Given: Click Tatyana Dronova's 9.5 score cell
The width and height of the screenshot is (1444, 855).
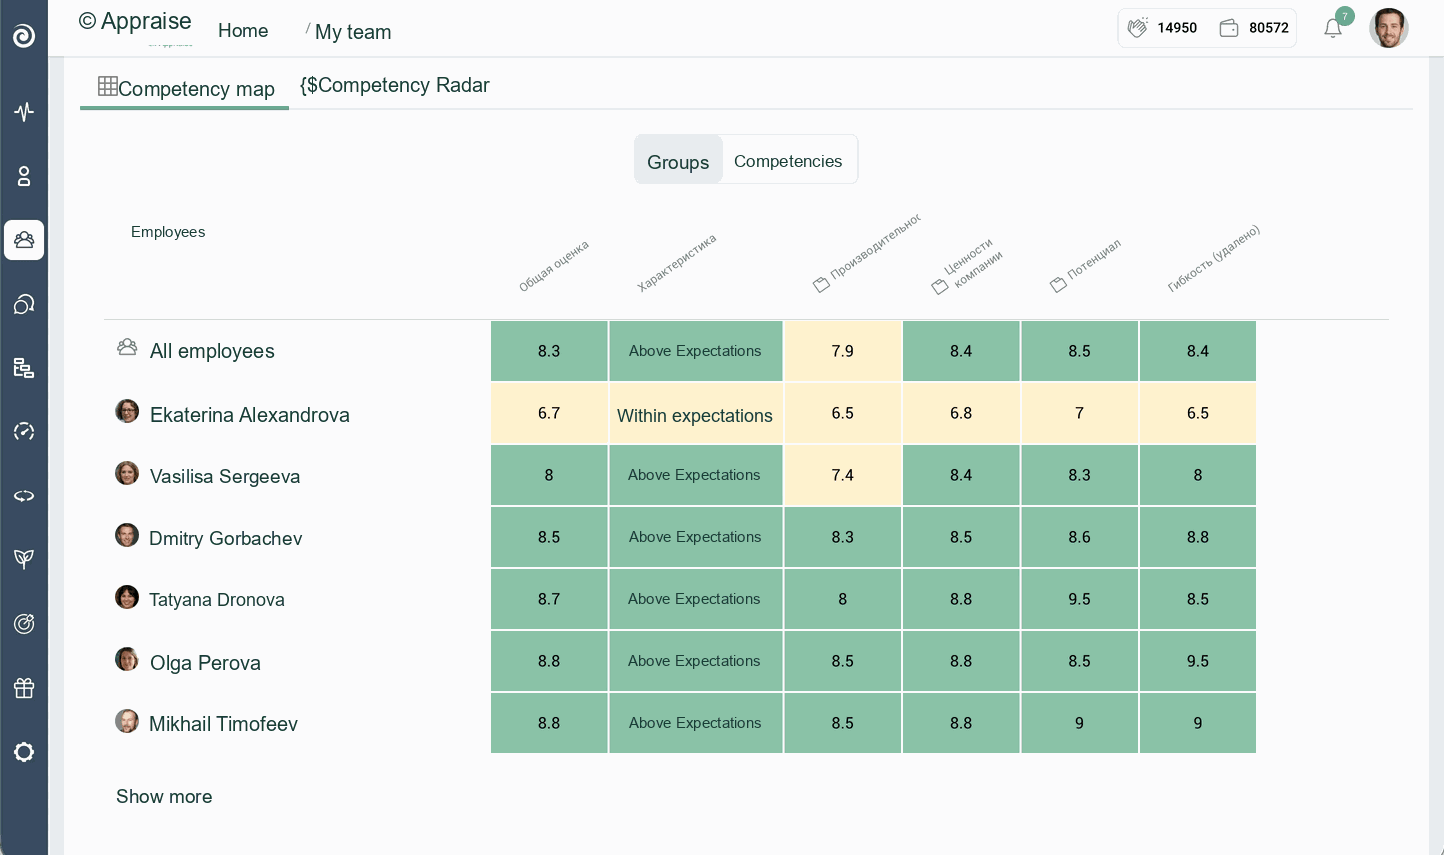Looking at the screenshot, I should [x=1079, y=599].
